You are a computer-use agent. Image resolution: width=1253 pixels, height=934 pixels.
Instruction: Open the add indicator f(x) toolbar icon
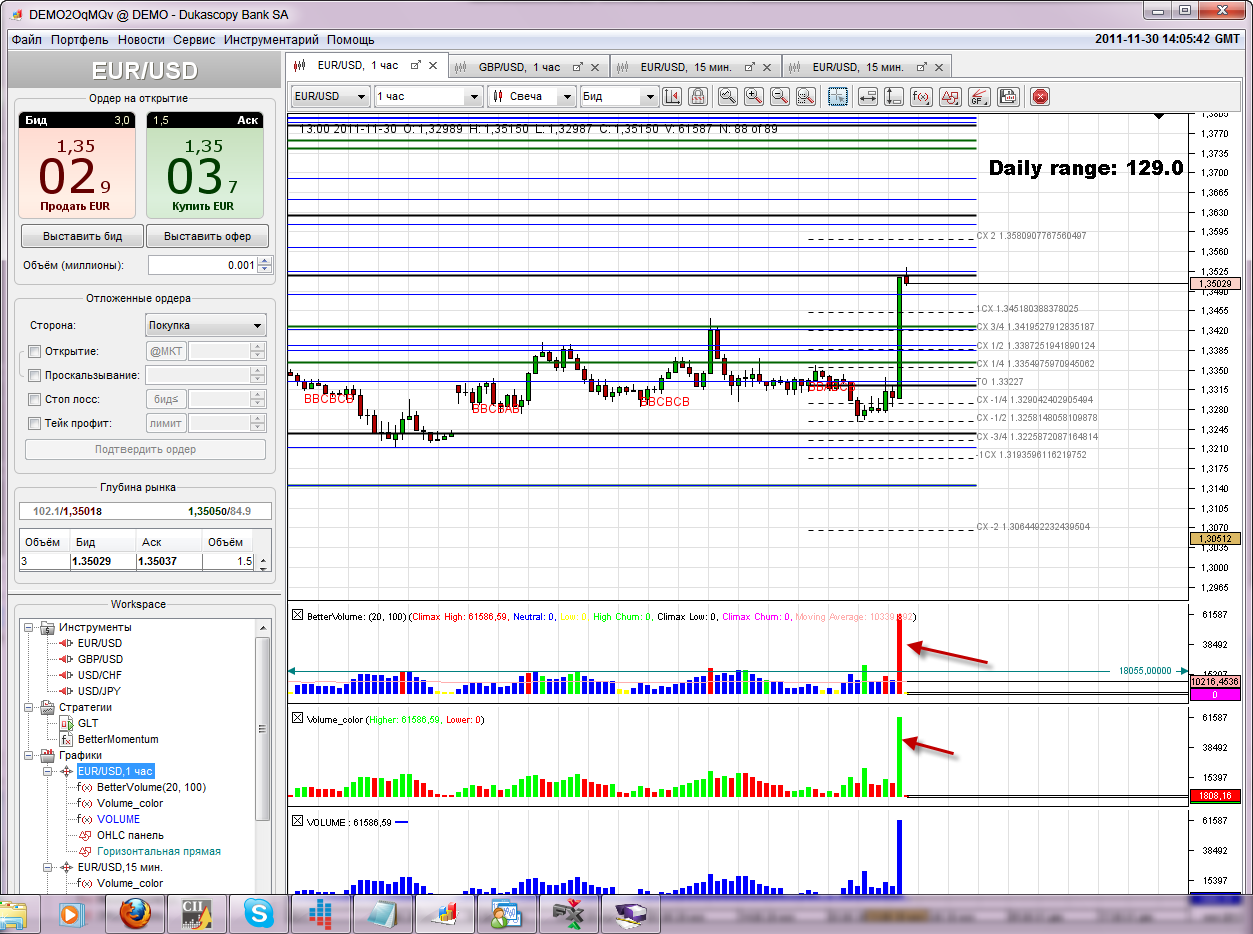[x=922, y=97]
